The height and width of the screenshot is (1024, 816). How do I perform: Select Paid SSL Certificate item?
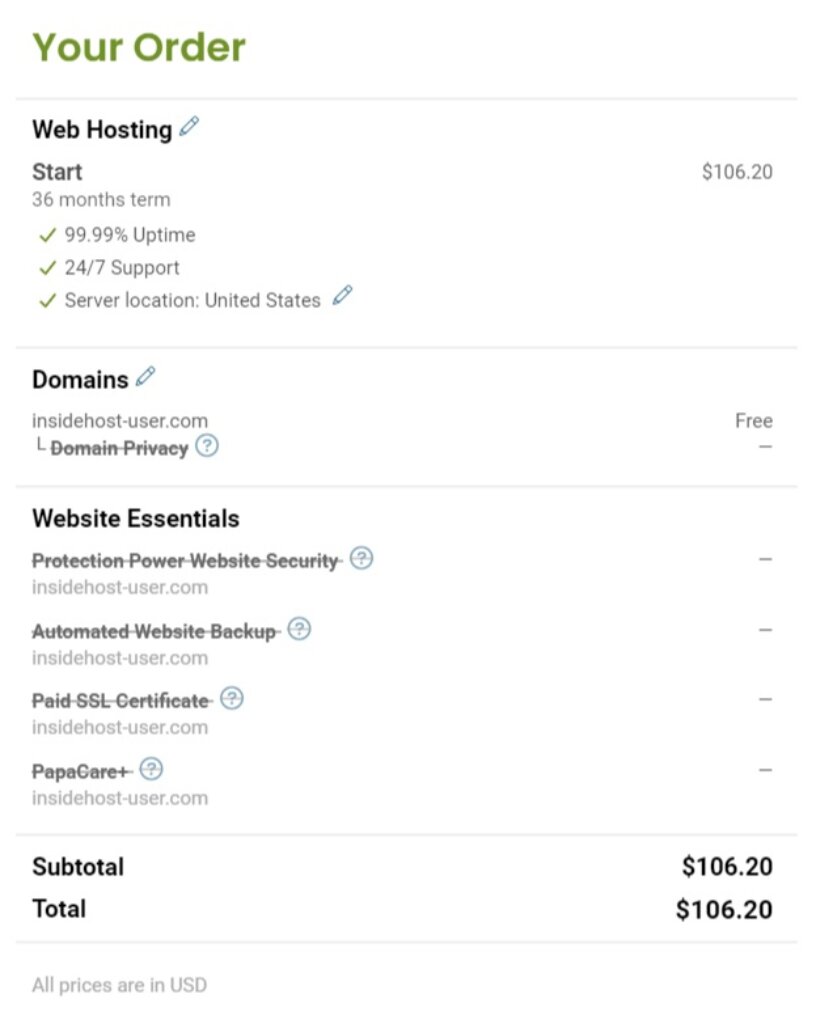tap(120, 701)
